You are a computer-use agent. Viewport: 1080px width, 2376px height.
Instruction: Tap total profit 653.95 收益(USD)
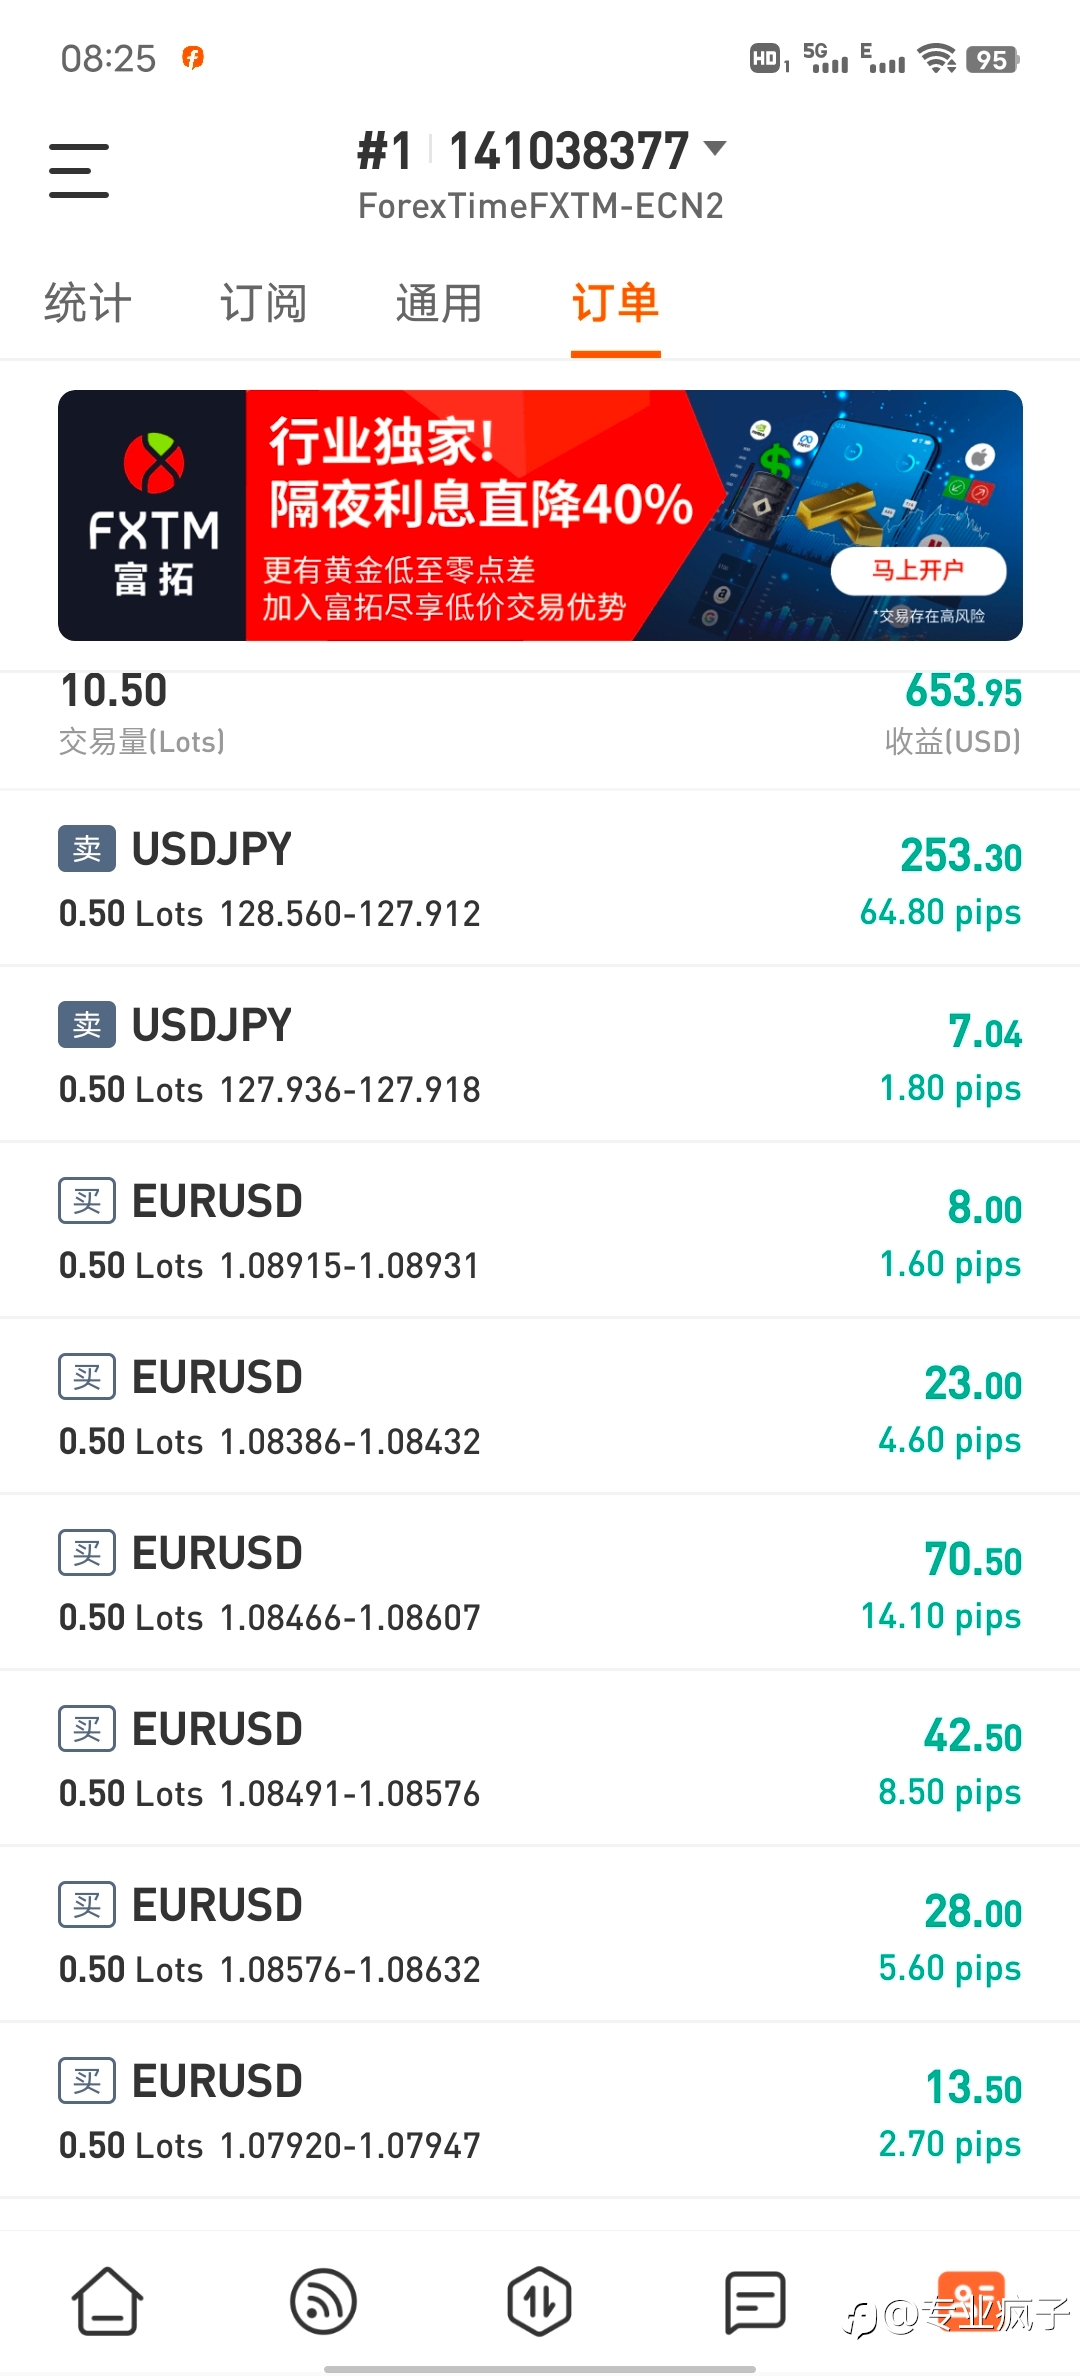pyautogui.click(x=953, y=714)
